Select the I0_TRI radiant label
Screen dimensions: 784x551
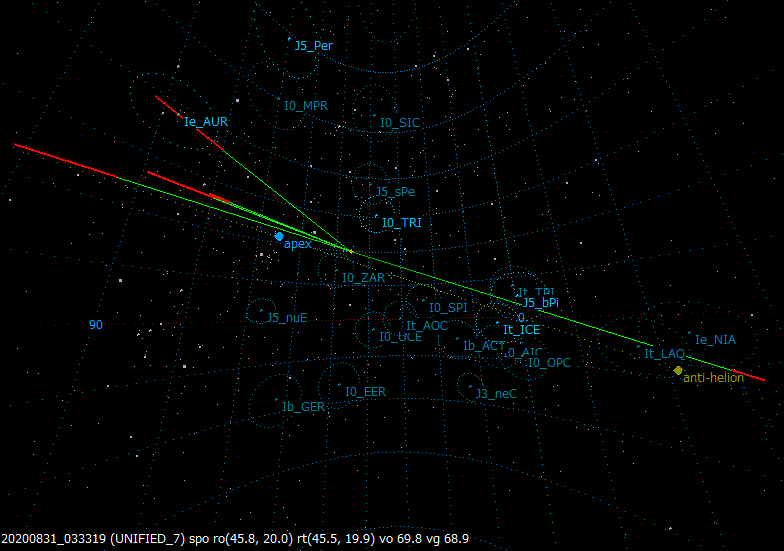(402, 223)
